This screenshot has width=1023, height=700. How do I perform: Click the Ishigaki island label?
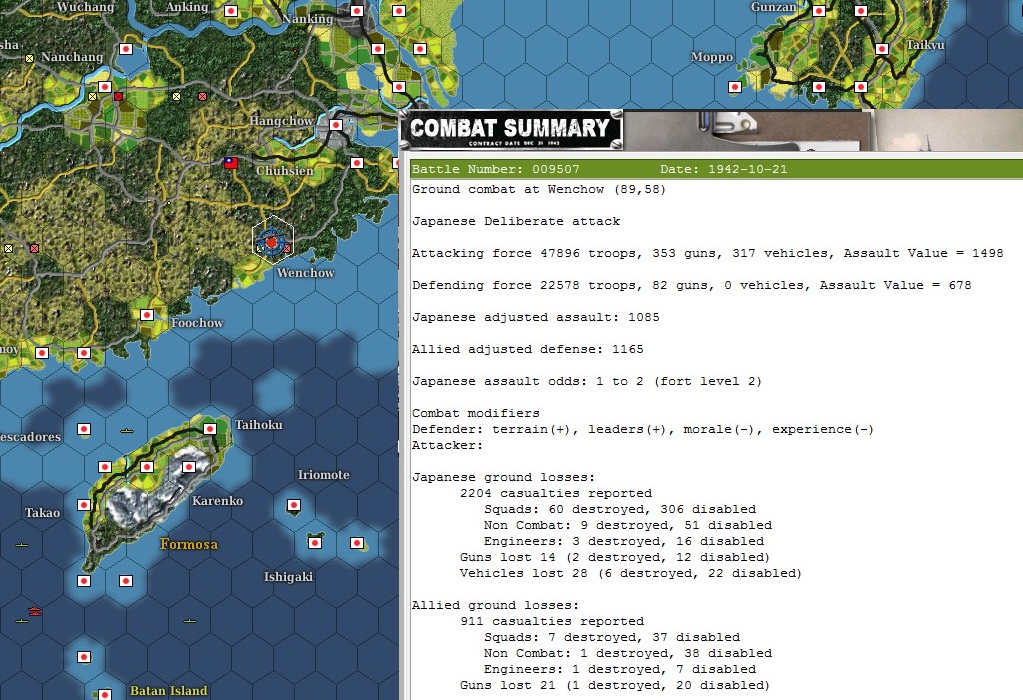(x=288, y=577)
